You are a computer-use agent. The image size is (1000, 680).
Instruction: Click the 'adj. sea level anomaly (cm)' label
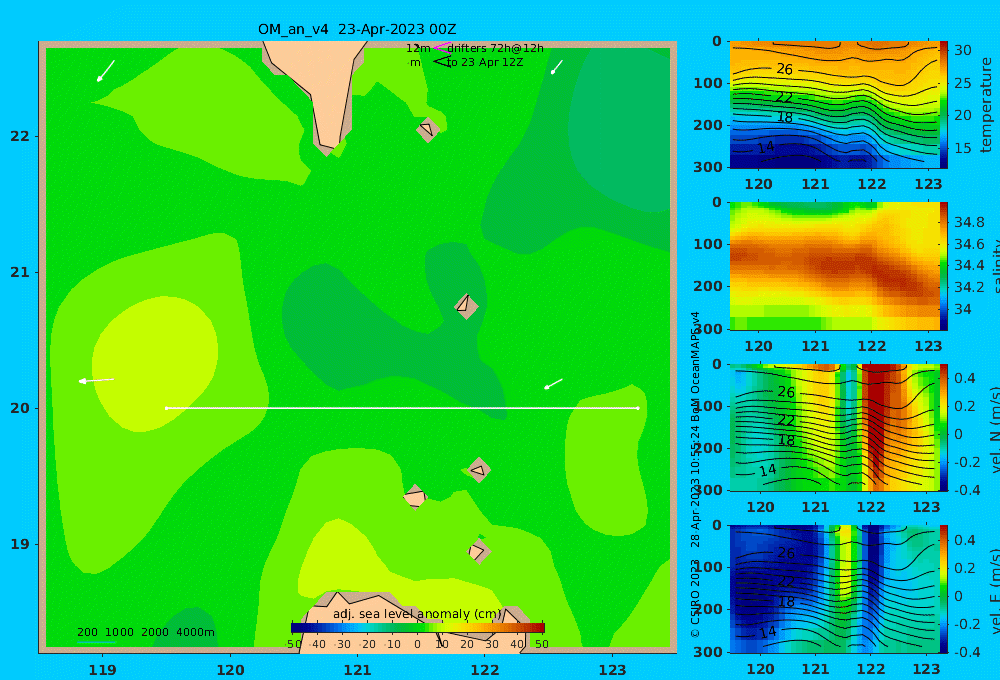pyautogui.click(x=417, y=614)
